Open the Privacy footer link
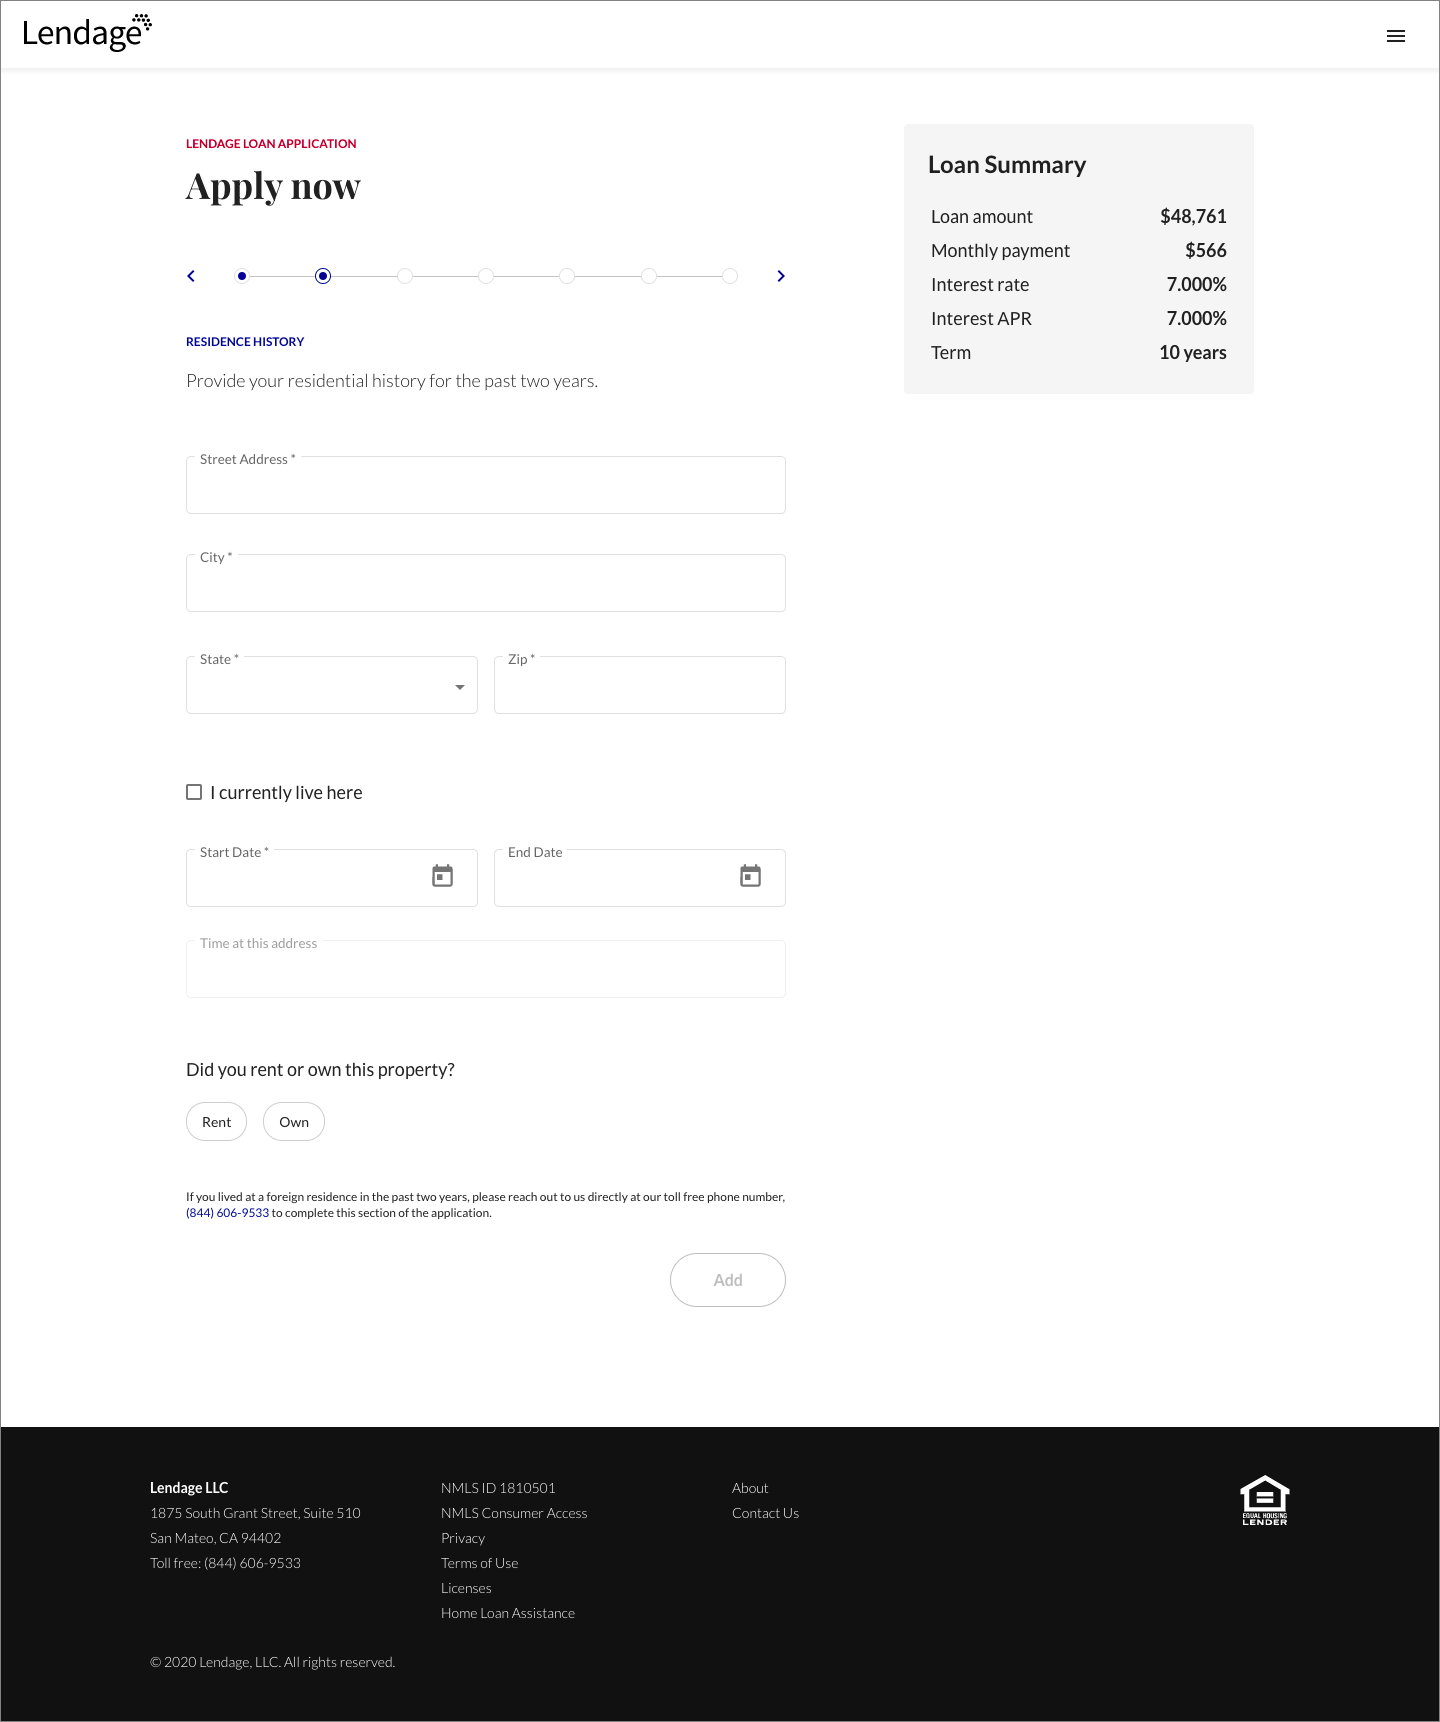 click(x=463, y=1538)
